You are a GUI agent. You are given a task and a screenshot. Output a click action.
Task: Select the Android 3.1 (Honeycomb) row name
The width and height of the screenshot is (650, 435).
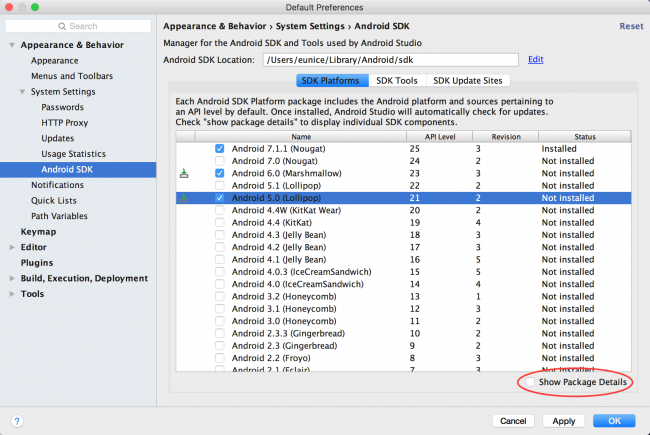point(284,309)
